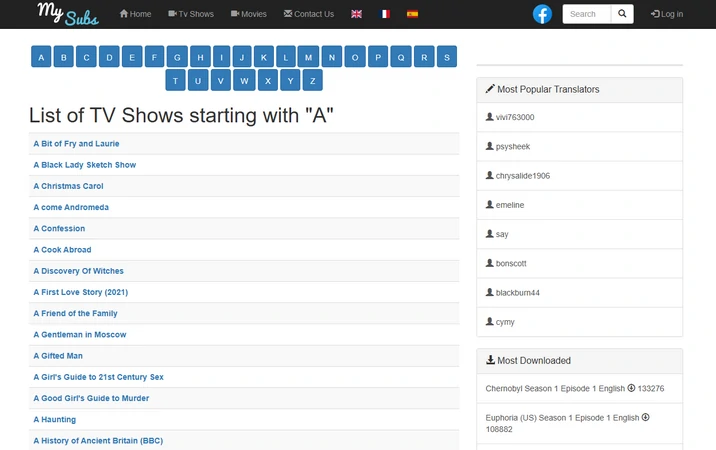This screenshot has width=716, height=450.
Task: Click the magnifier search button
Action: coord(622,14)
